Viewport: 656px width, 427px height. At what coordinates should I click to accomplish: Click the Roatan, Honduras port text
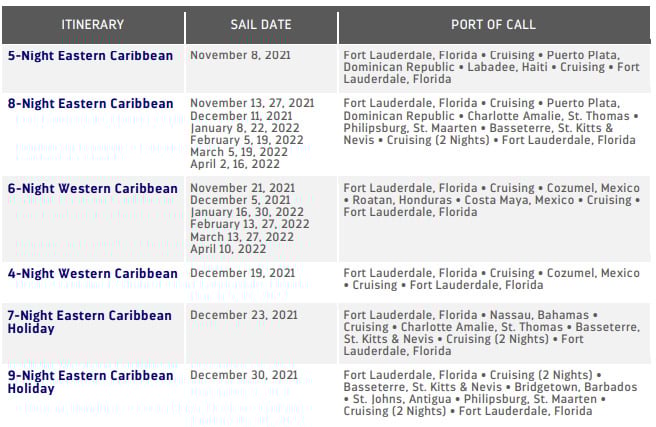[402, 200]
